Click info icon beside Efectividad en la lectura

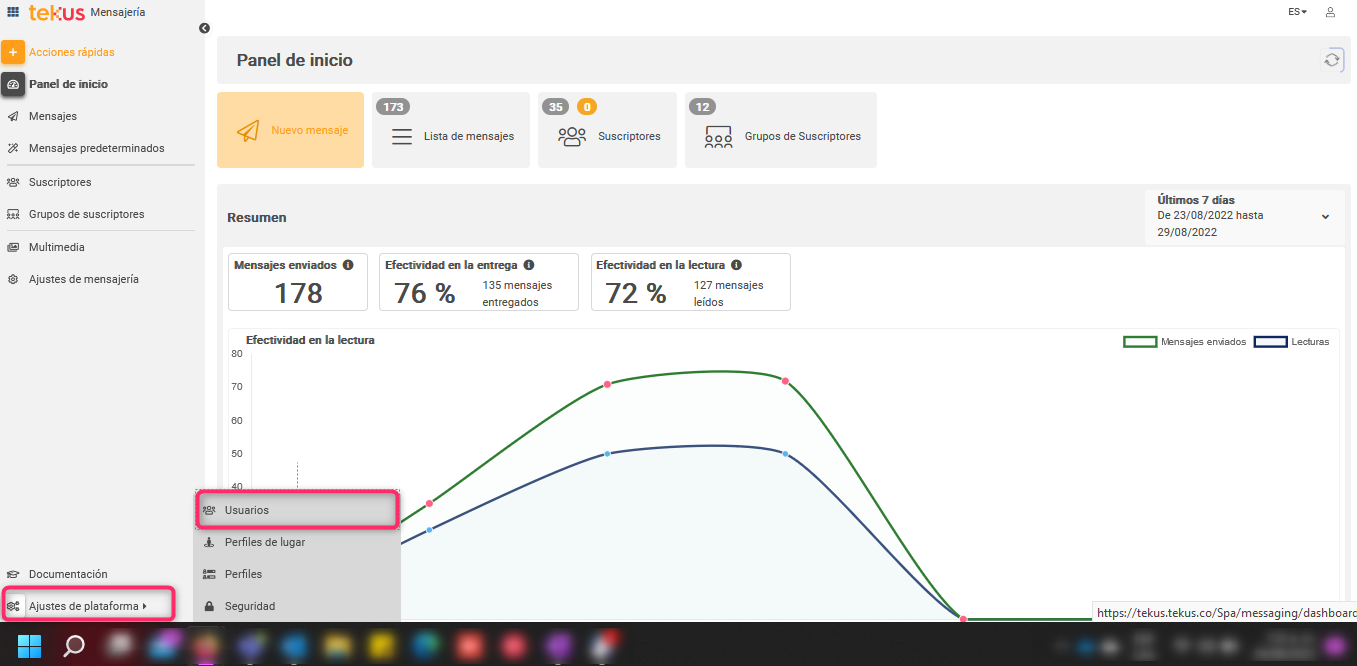point(736,265)
